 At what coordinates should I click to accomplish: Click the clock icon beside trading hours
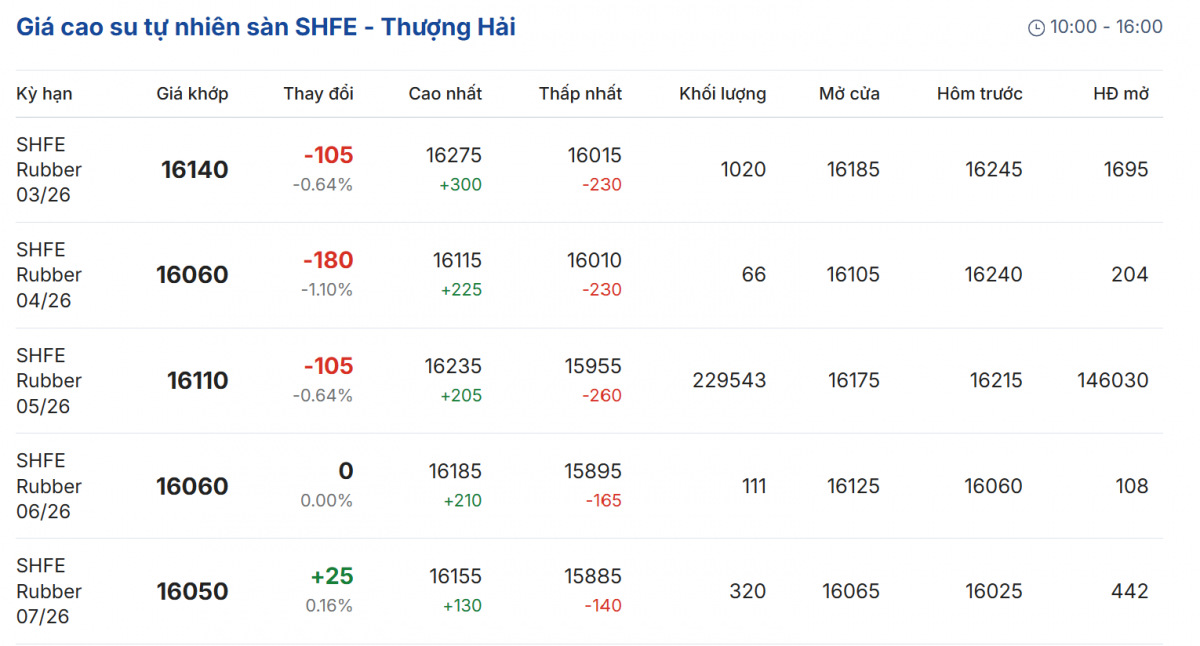[x=1036, y=28]
